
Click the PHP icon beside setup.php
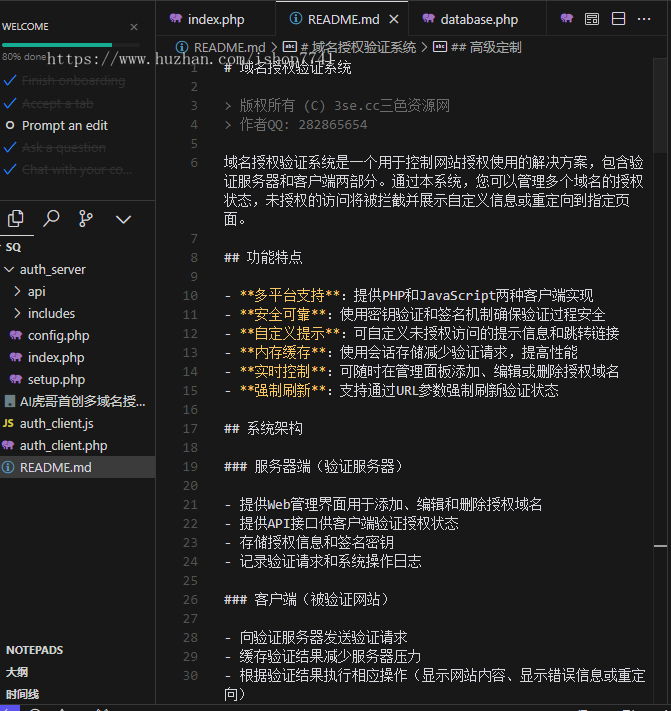16,379
